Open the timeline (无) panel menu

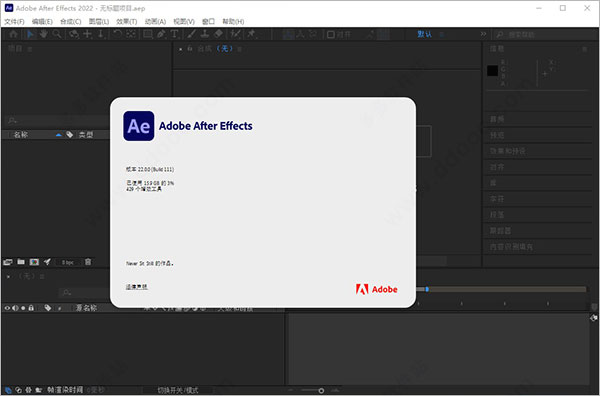[x=42, y=276]
